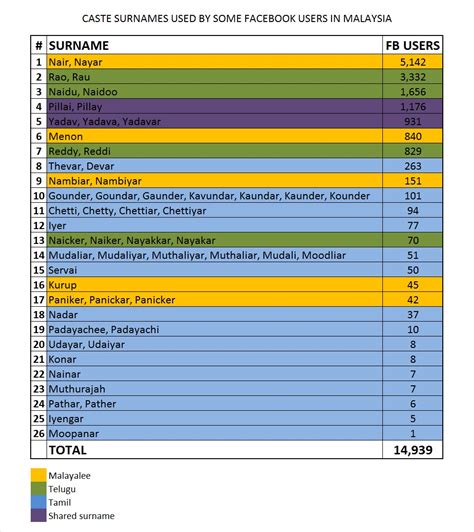Click the 840 user count value

coord(413,136)
